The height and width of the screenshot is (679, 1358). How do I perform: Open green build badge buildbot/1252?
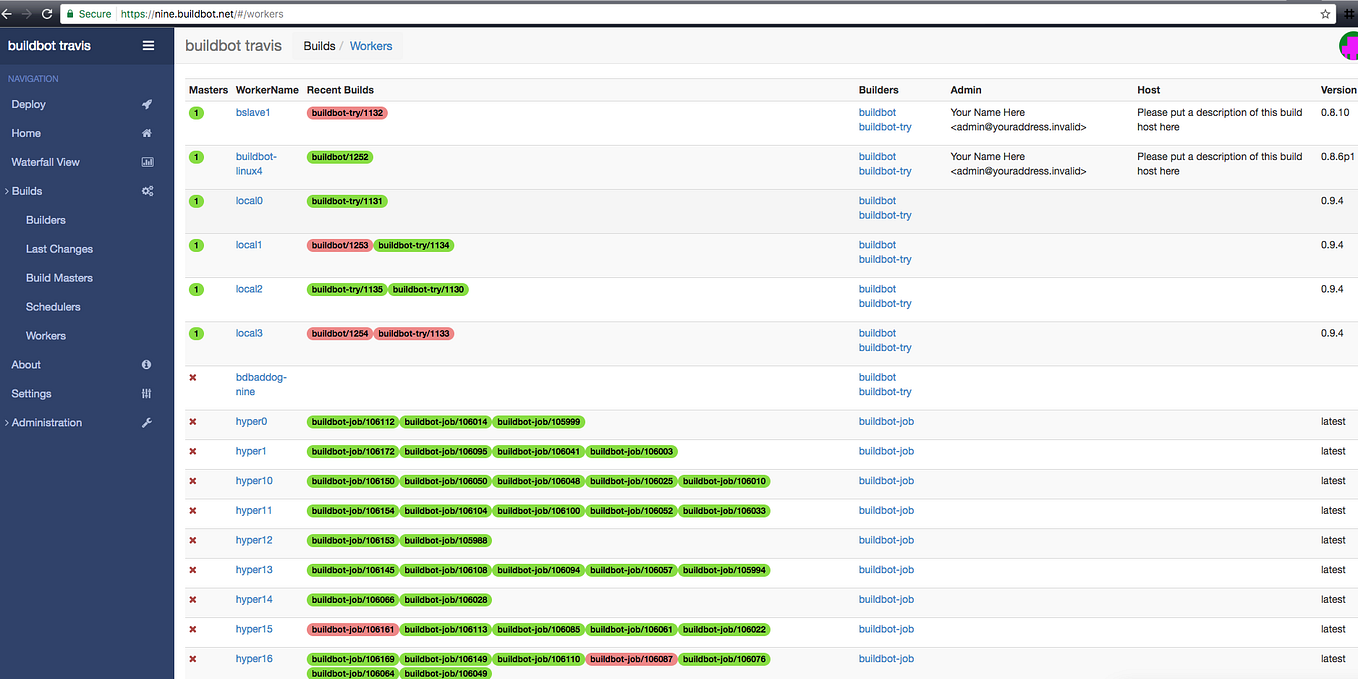tap(340, 157)
